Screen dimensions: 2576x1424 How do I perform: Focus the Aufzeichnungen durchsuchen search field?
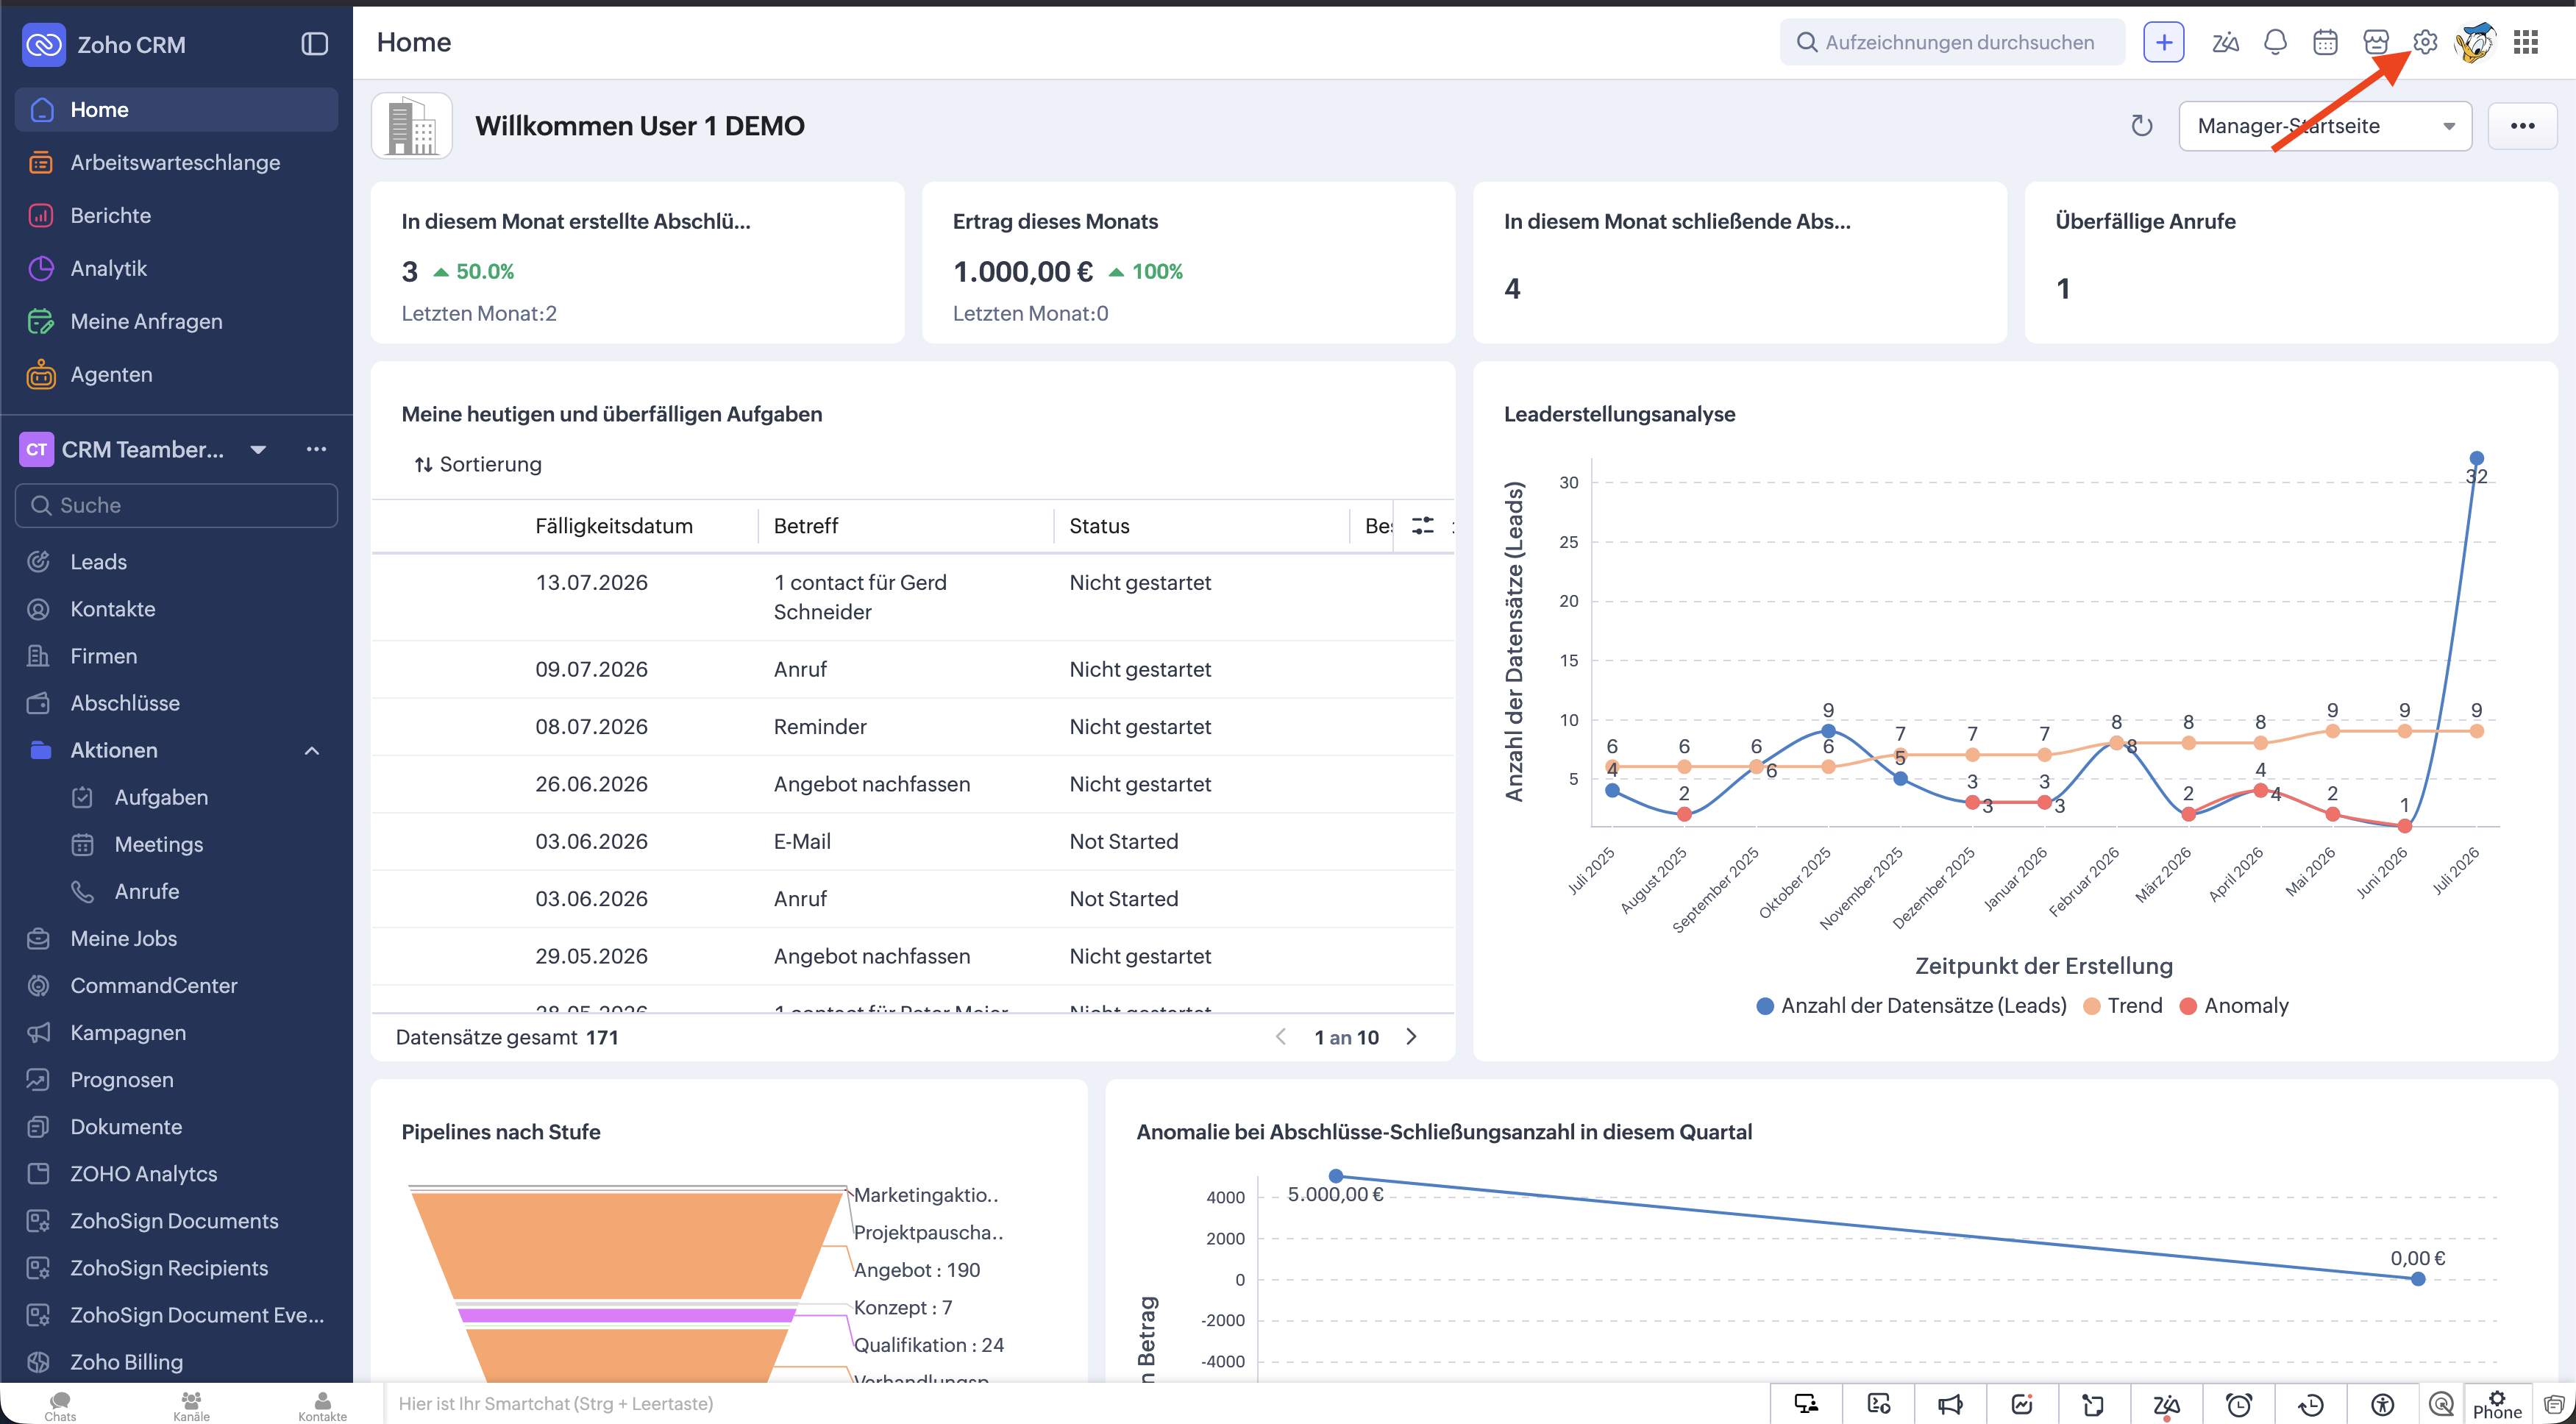pos(1952,42)
